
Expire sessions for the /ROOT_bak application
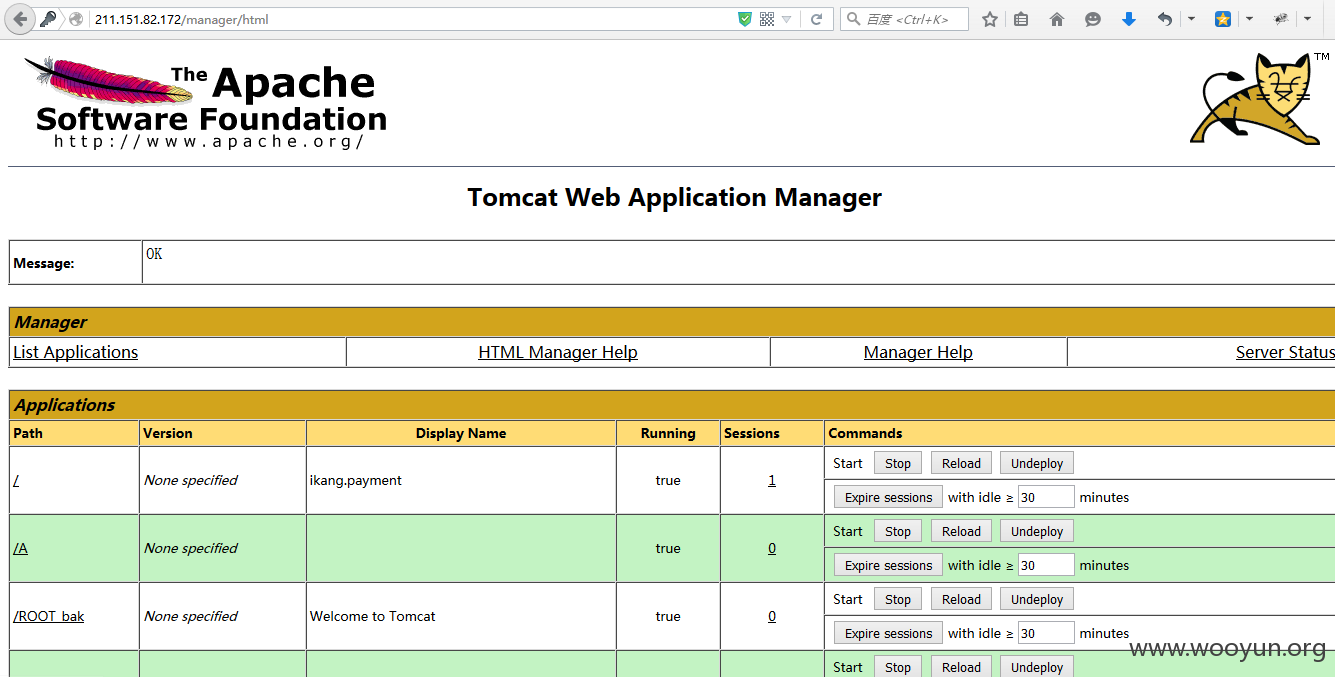[x=888, y=633]
